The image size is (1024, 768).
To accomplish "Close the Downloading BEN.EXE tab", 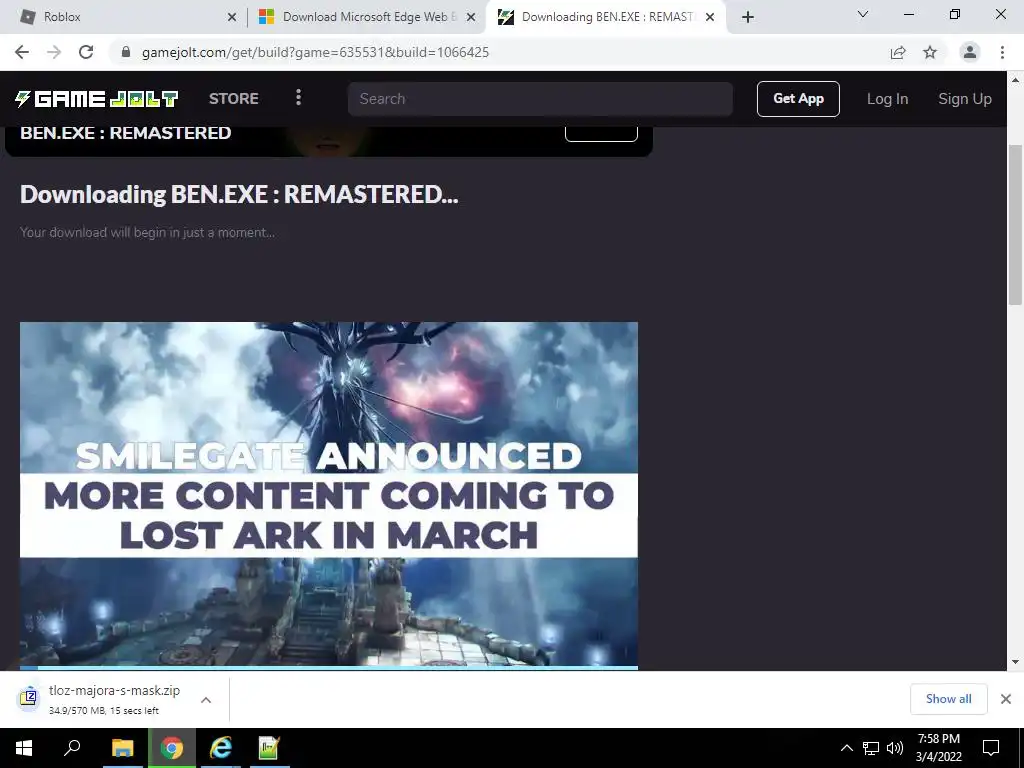I will pos(710,17).
